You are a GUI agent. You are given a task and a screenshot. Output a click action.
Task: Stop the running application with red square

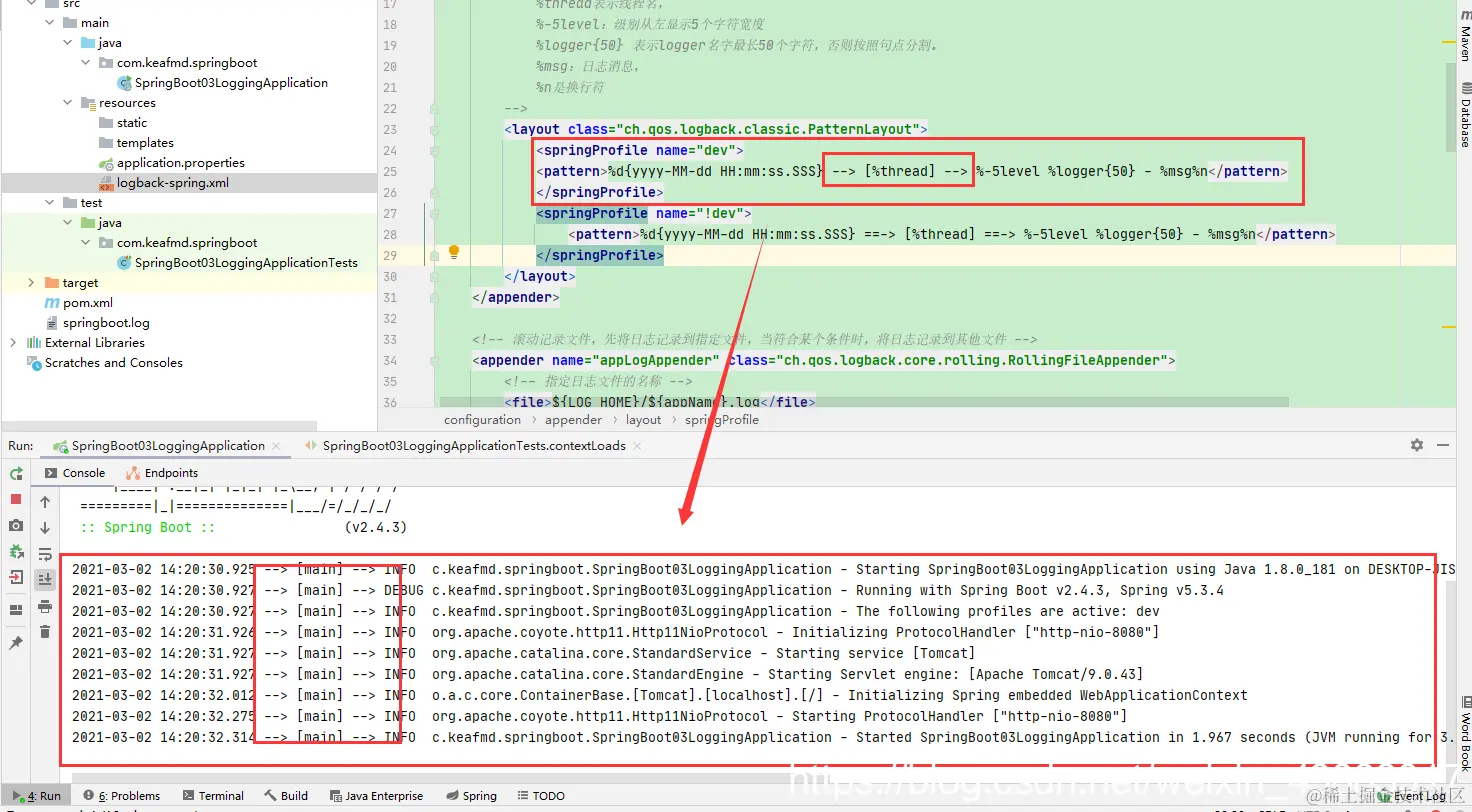(x=16, y=499)
